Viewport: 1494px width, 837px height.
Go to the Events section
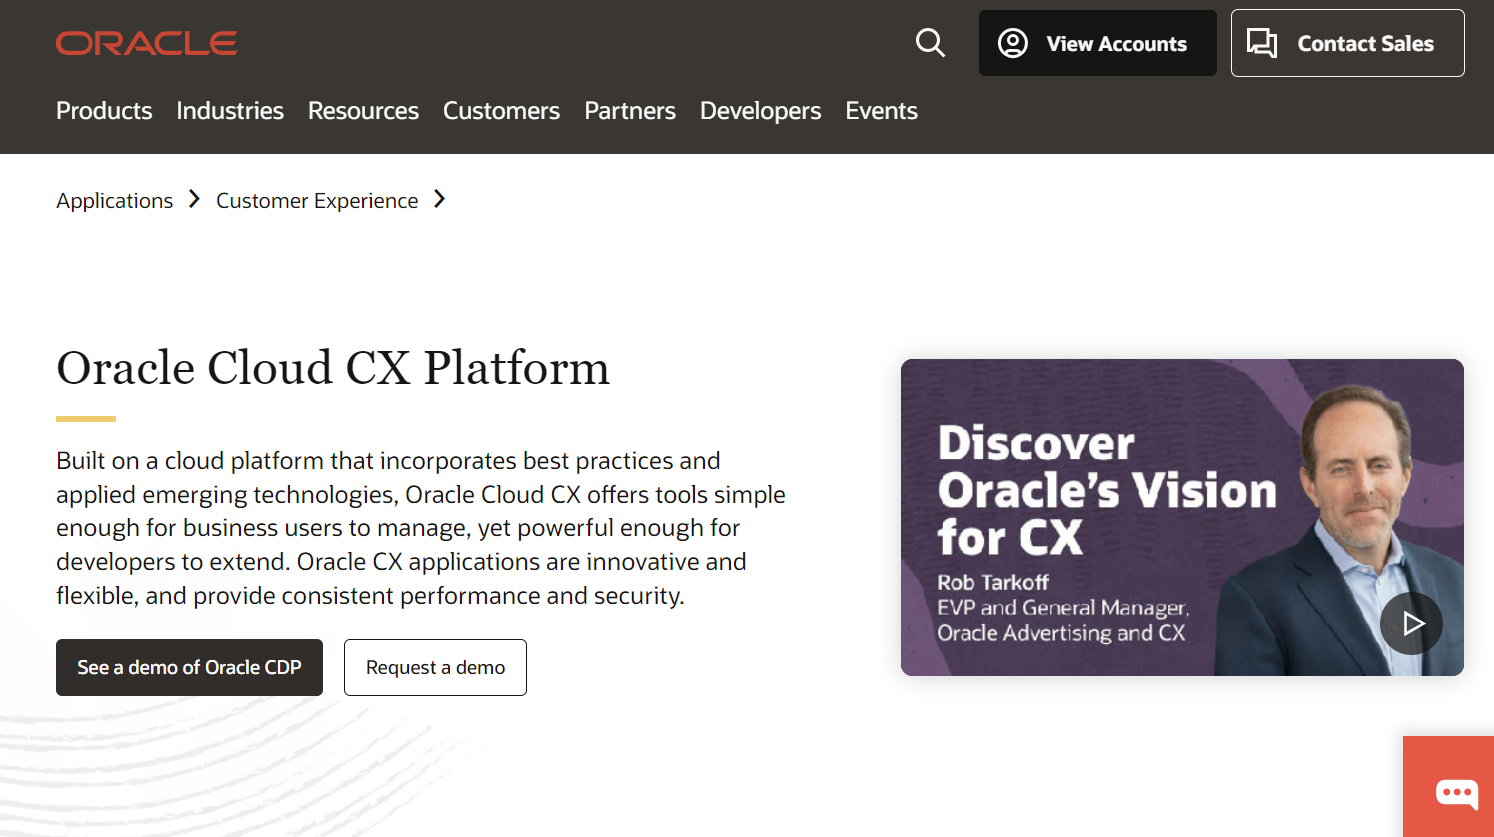(x=881, y=111)
